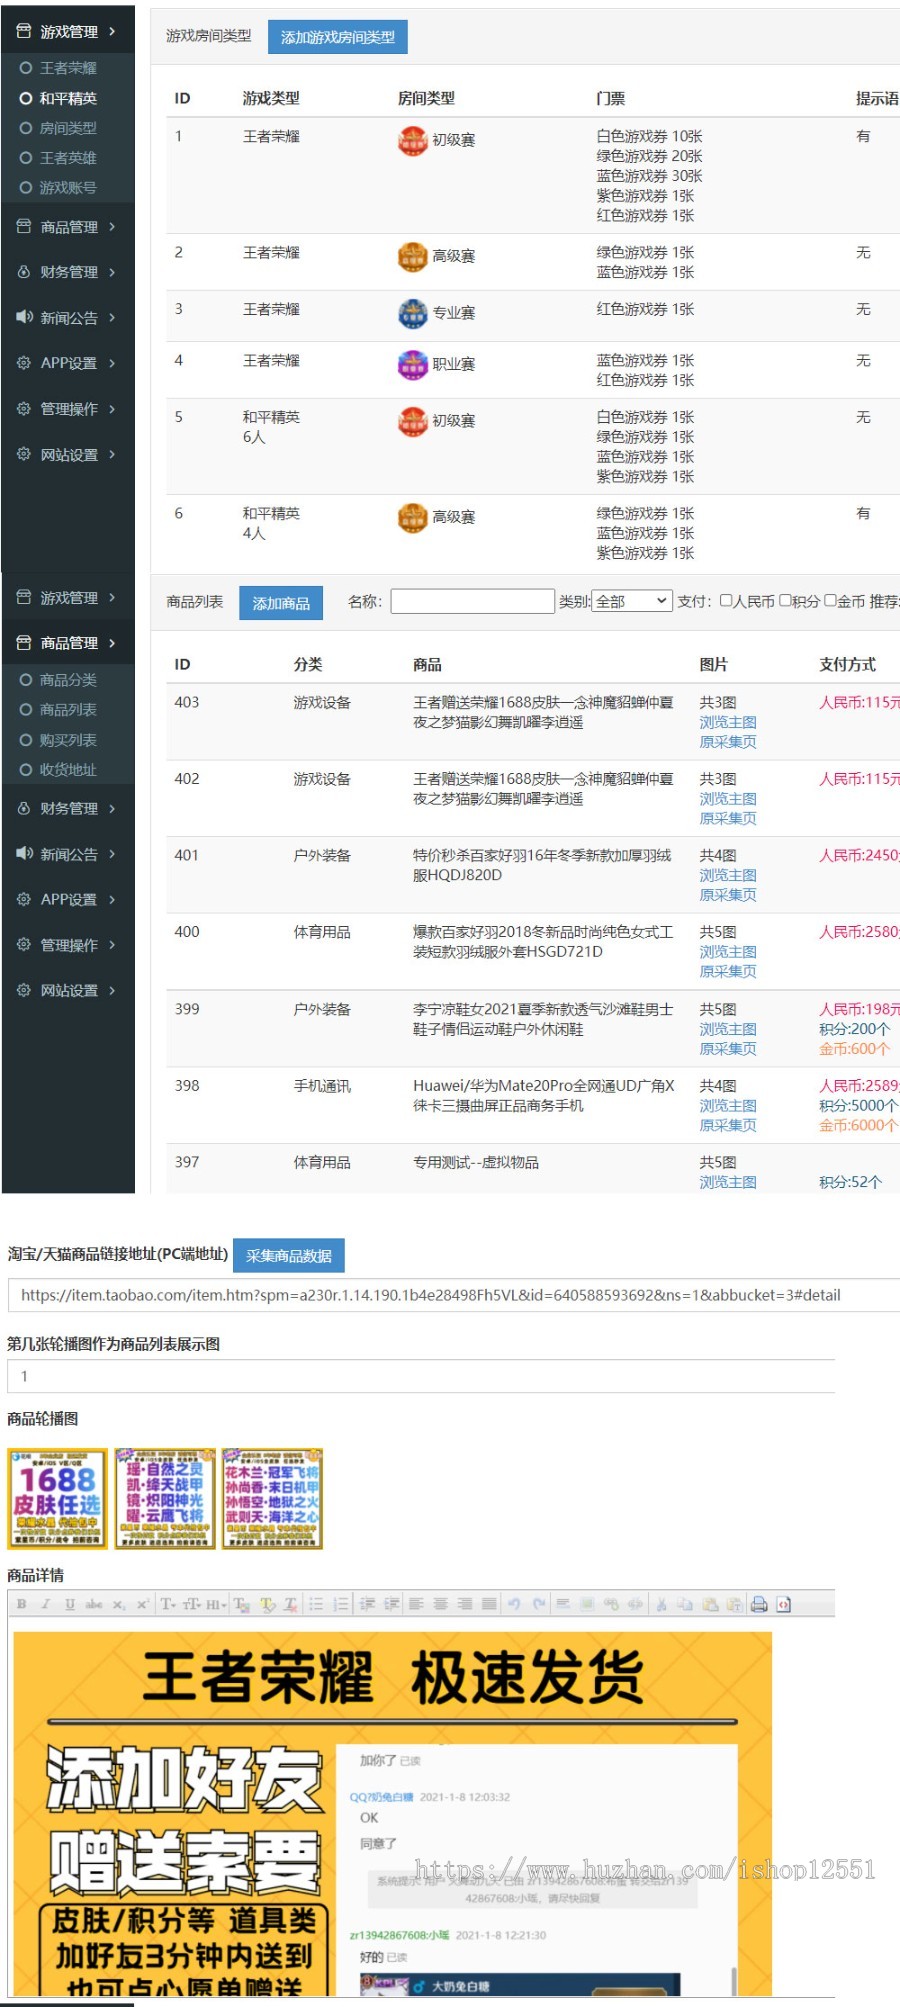Viewport: 900px width, 2007px height.
Task: Decrease indent in the editor toolbar
Action: click(x=368, y=1604)
